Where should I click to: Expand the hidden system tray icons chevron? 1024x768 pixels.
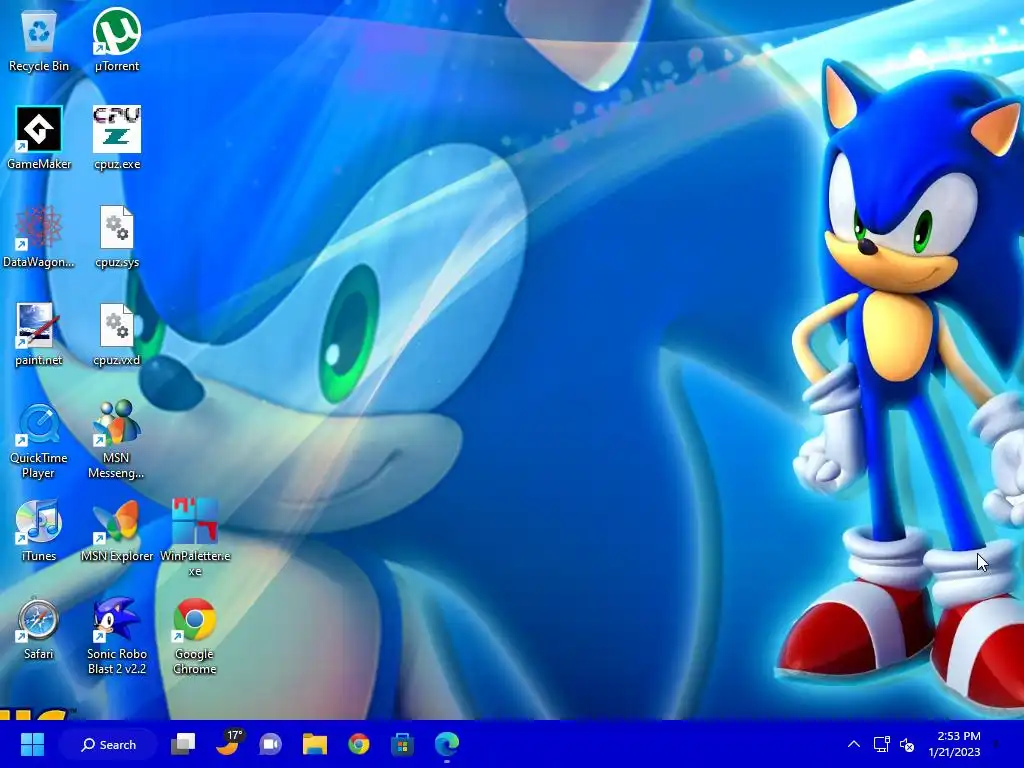(854, 744)
